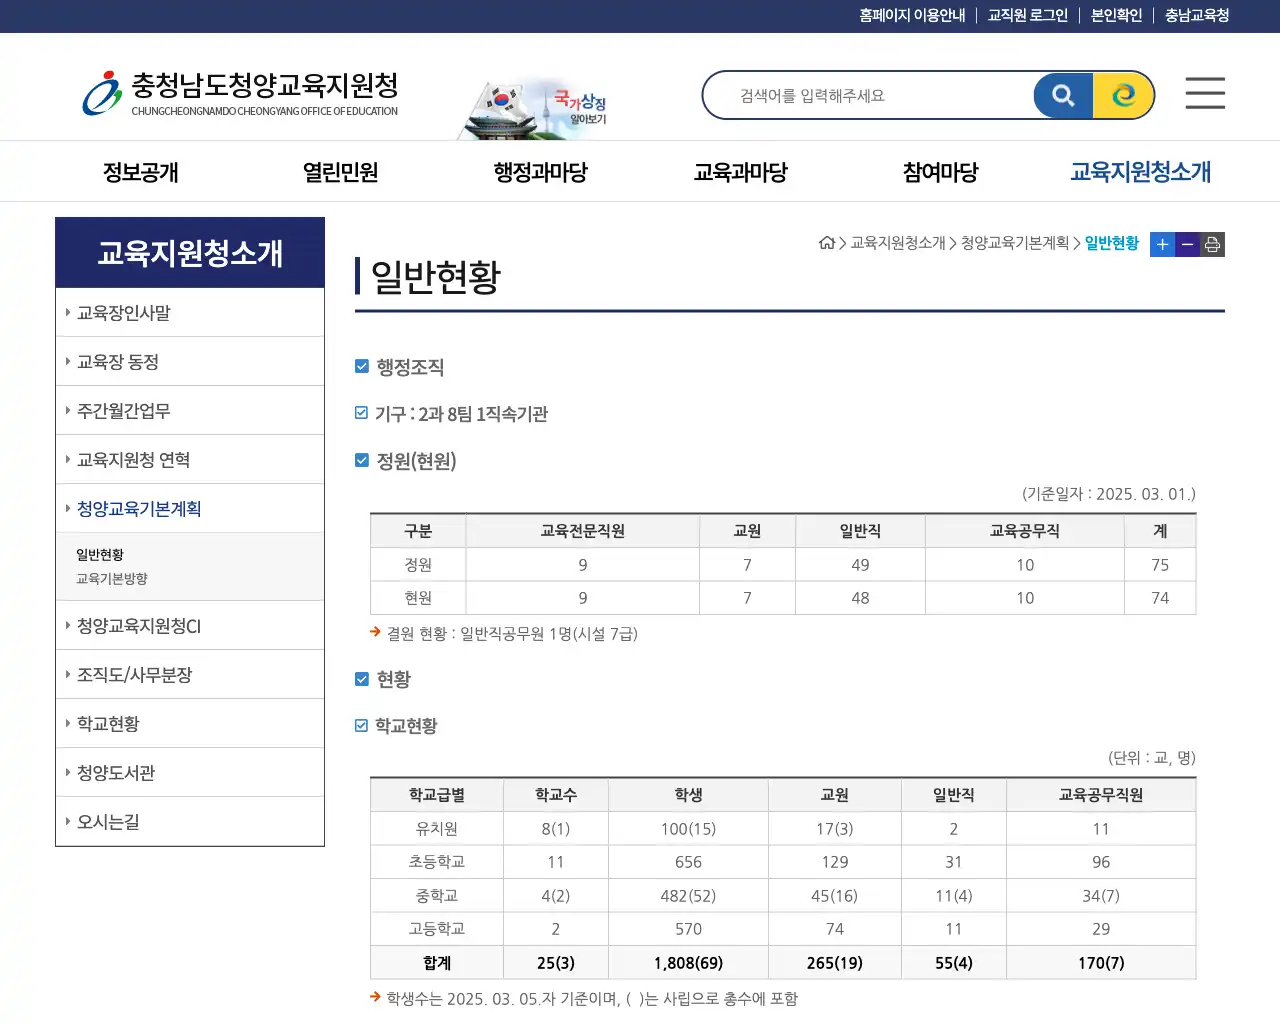Click the 현원 일반직 cell 48
Viewport: 1280px width, 1024px height.
[860, 598]
